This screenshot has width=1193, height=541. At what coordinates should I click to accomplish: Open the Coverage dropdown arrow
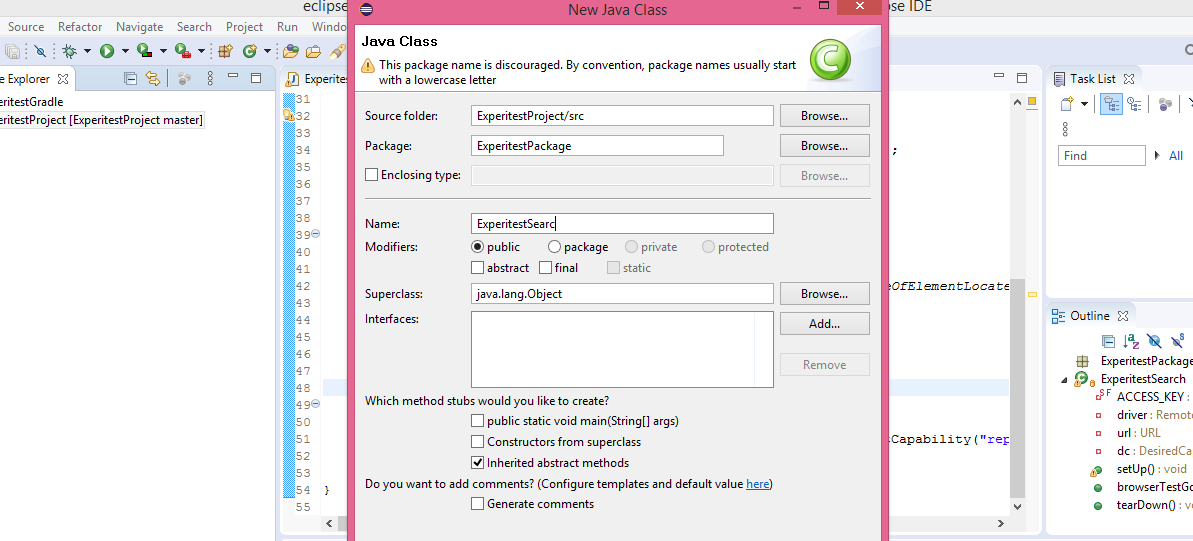point(163,52)
